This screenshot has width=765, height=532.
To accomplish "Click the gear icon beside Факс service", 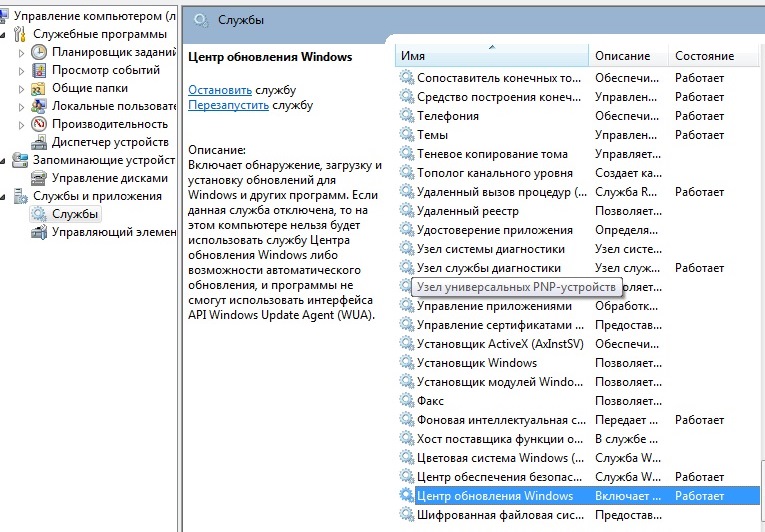I will coord(406,401).
